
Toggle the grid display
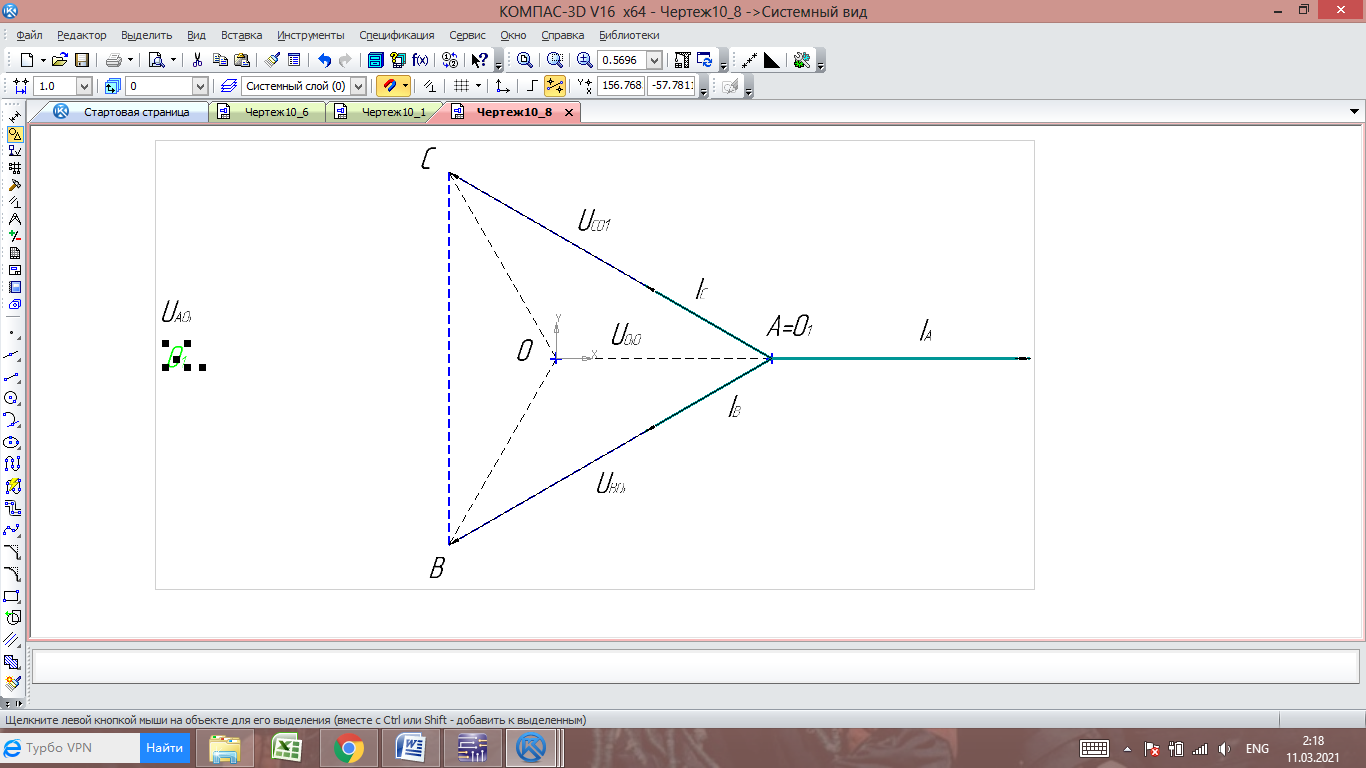click(x=461, y=86)
